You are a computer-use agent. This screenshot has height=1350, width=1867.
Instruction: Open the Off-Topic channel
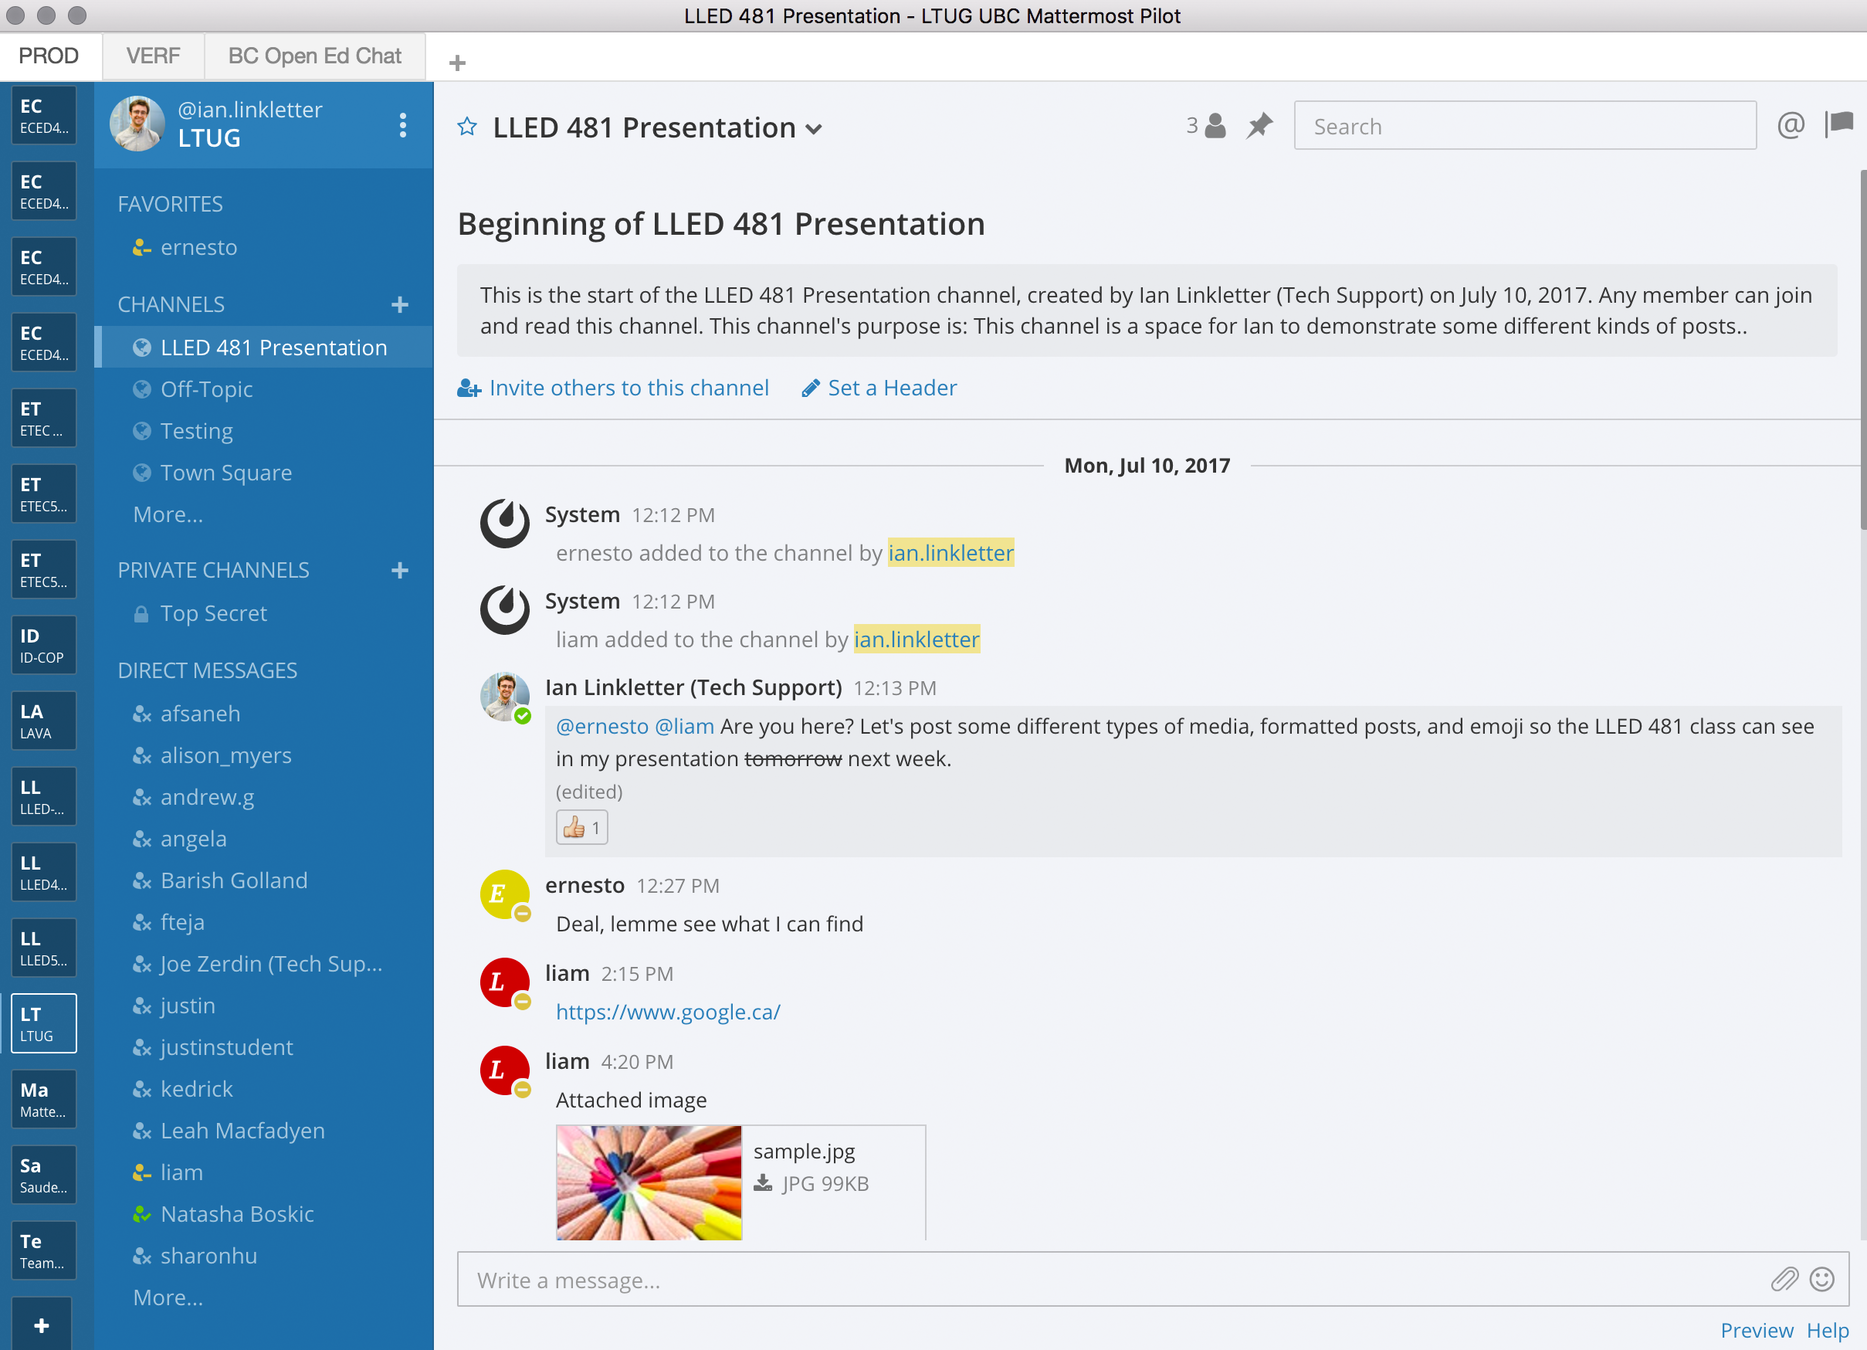tap(206, 389)
